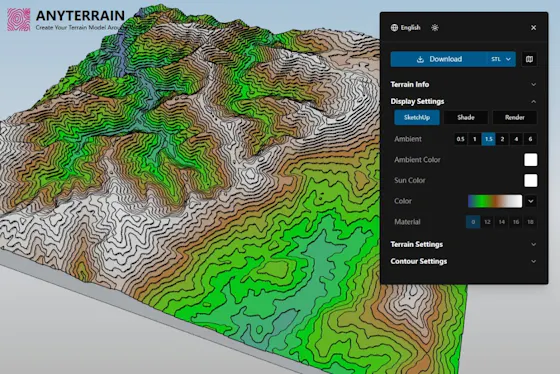560x374 pixels.
Task: Click the download arrow icon
Action: tap(420, 59)
